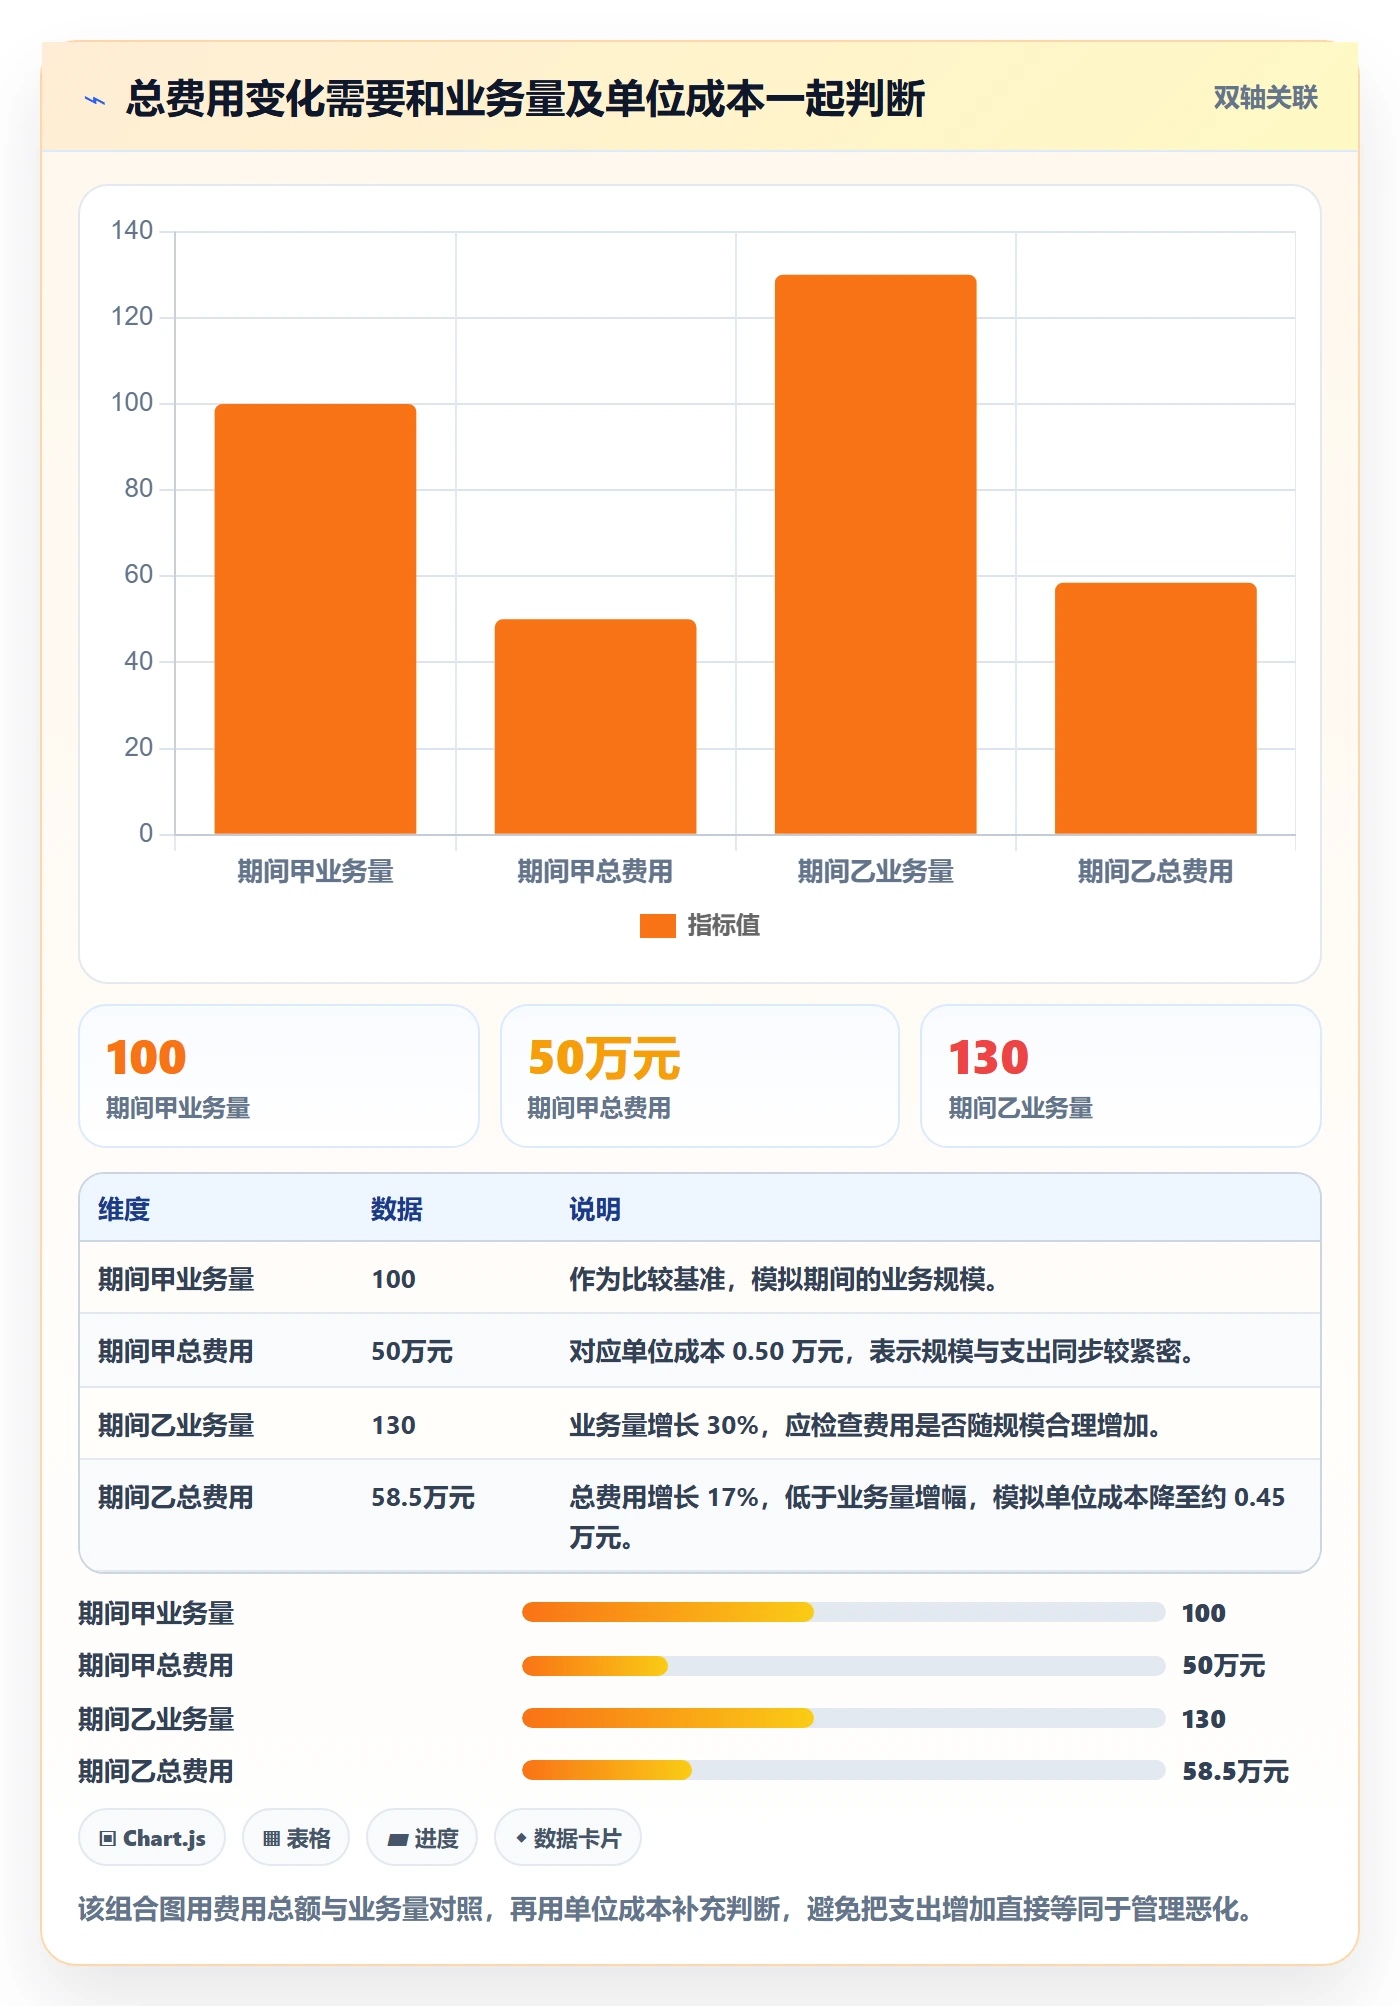1400x2006 pixels.
Task: Select the table text starting '业务量增长 30%'
Action: pos(865,1425)
